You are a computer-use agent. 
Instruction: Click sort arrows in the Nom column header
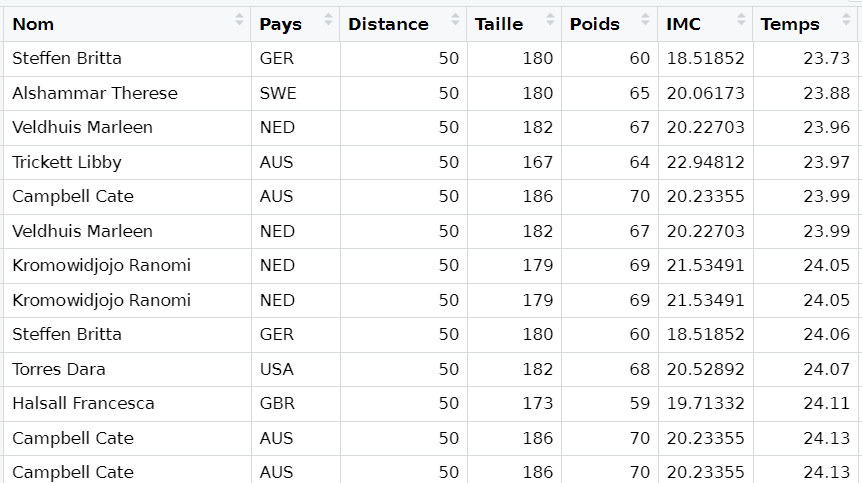(239, 20)
